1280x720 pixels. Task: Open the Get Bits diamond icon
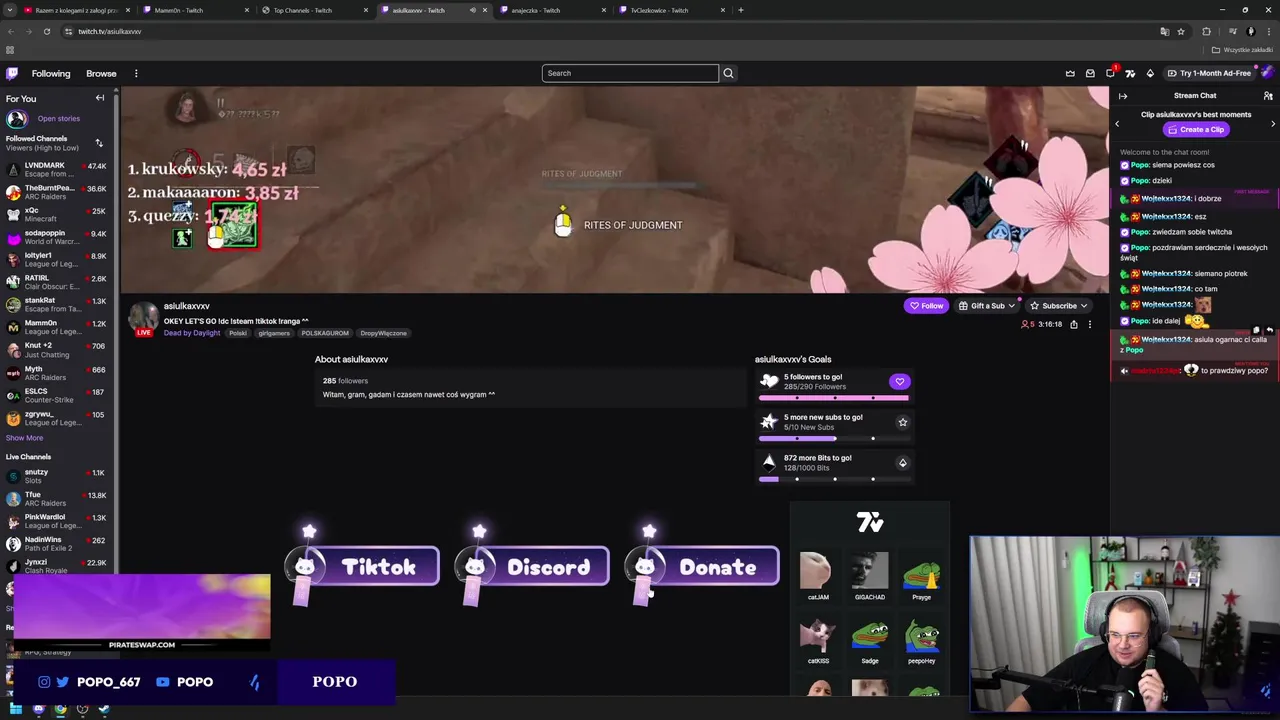(1150, 73)
